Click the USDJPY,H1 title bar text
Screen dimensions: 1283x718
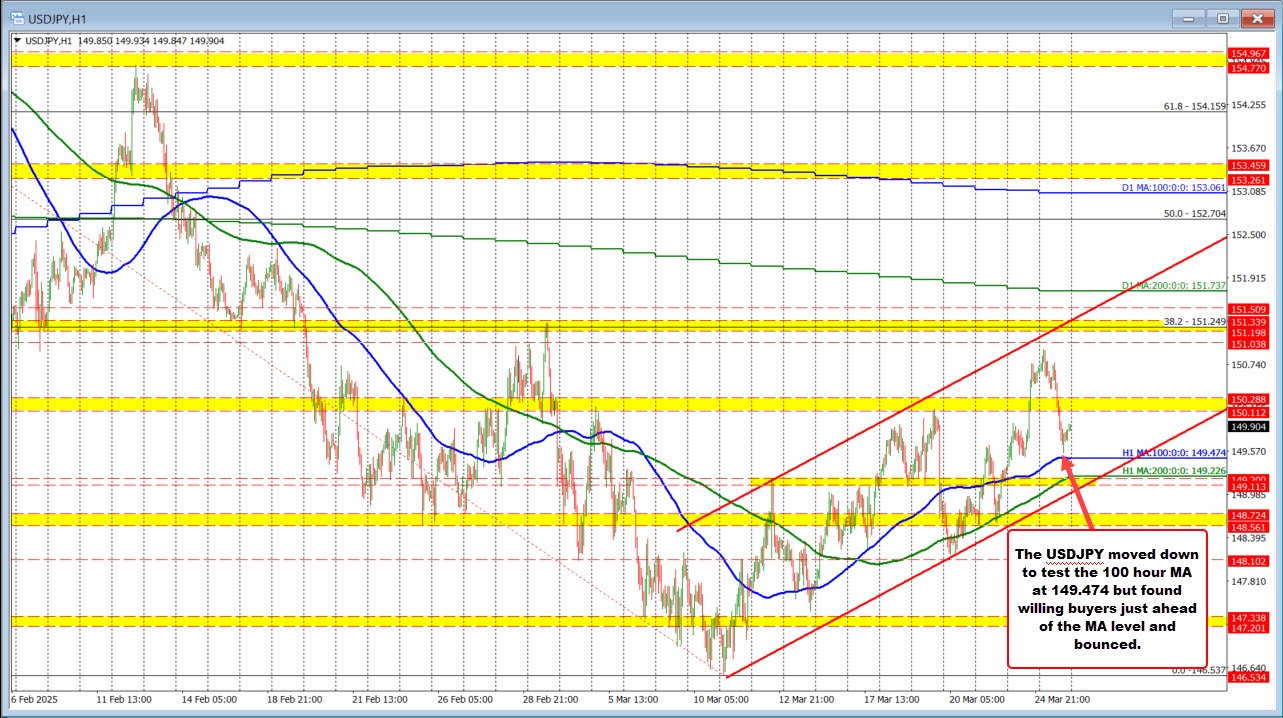[57, 17]
